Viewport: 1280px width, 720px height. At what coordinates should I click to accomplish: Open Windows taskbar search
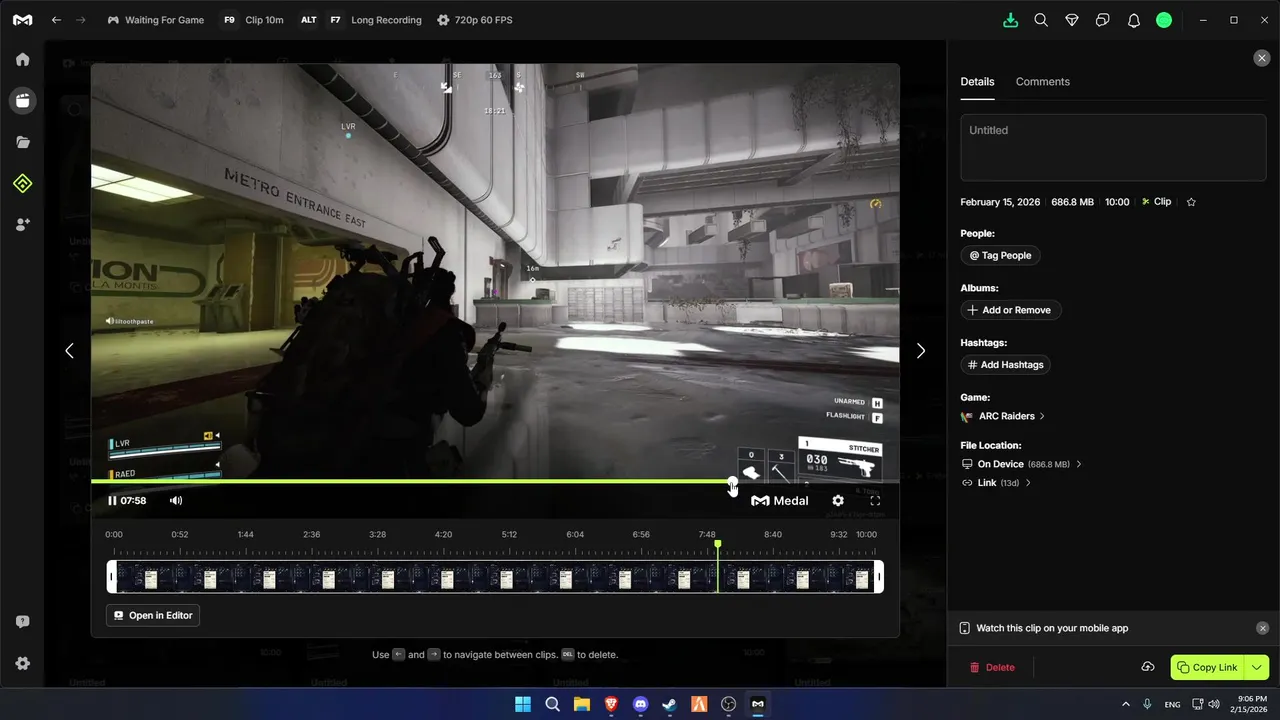coord(552,704)
